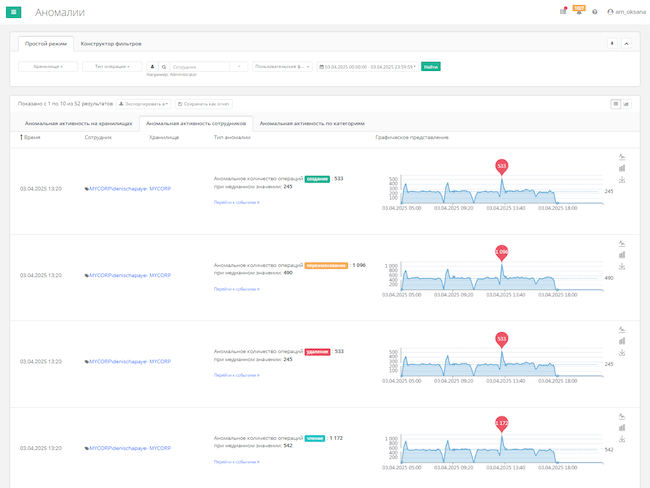Open MYCORP storage link in удаление row

[x=160, y=362]
